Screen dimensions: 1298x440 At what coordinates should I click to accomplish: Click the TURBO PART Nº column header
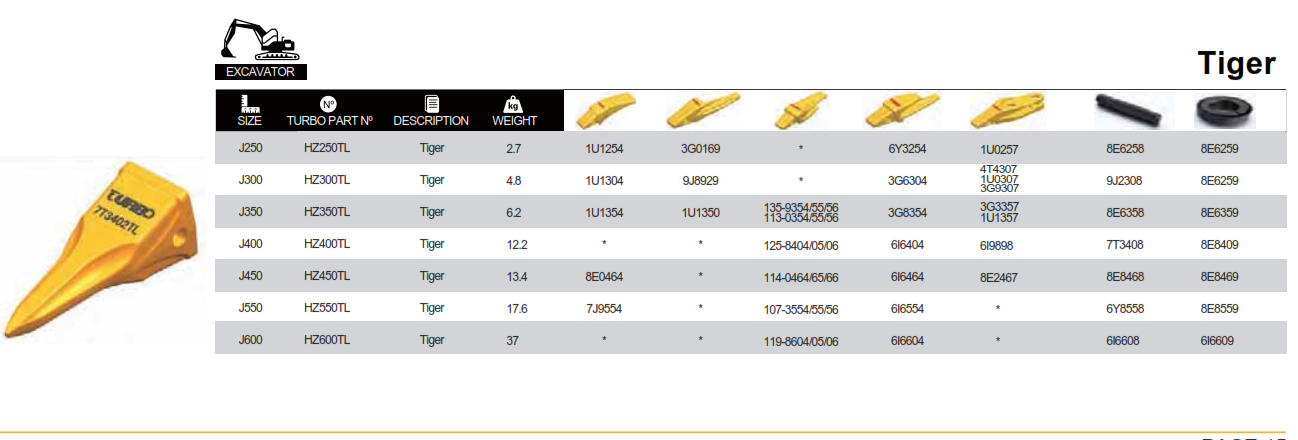(329, 120)
